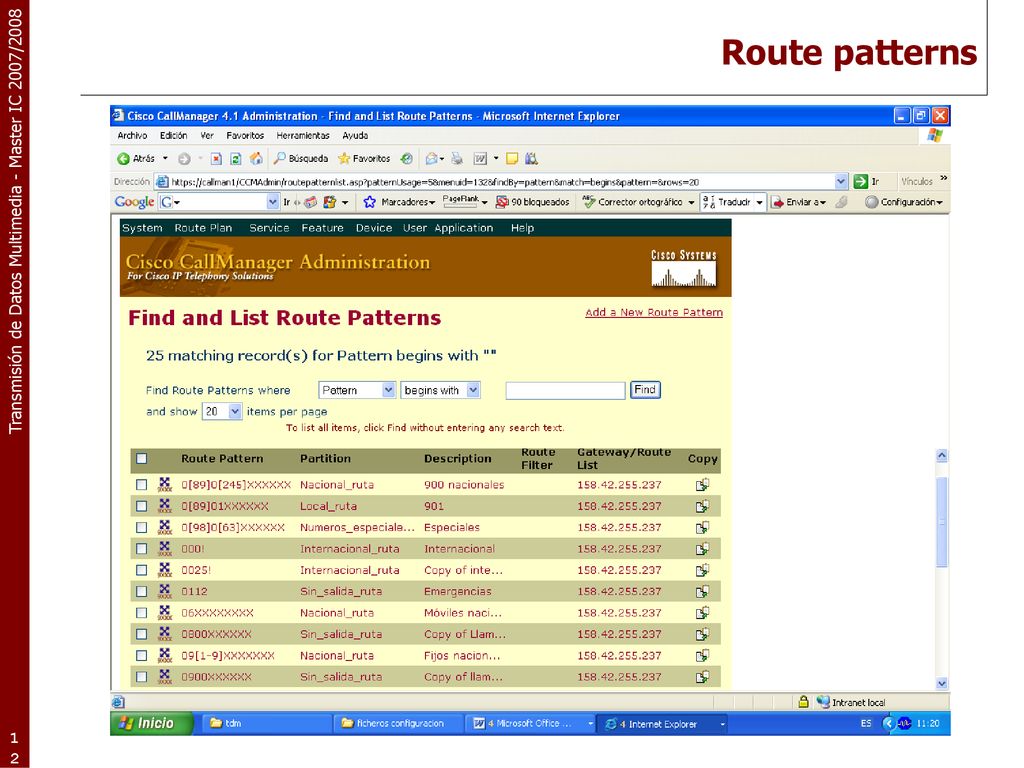Open the 0[98]0[63]XXXXXX route pattern link

click(x=232, y=528)
